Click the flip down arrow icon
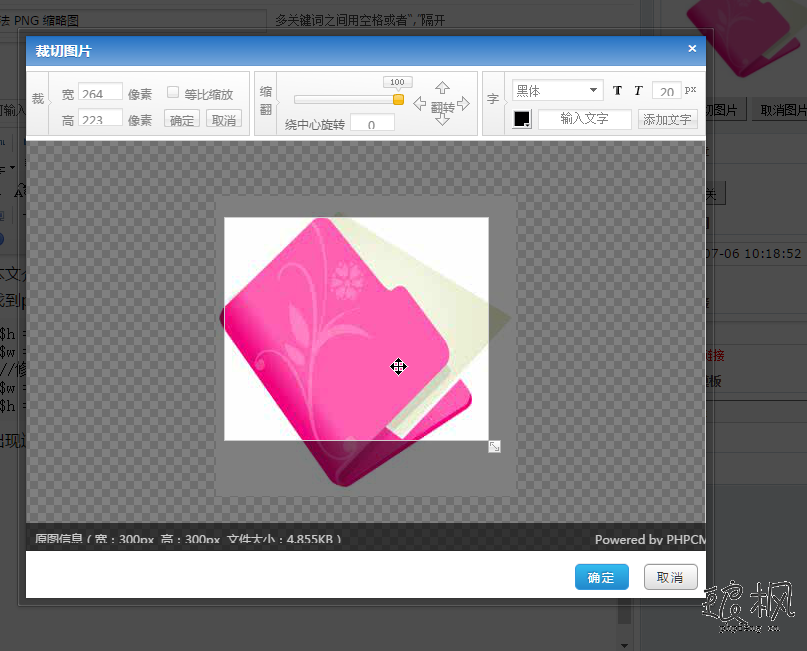 pos(442,120)
